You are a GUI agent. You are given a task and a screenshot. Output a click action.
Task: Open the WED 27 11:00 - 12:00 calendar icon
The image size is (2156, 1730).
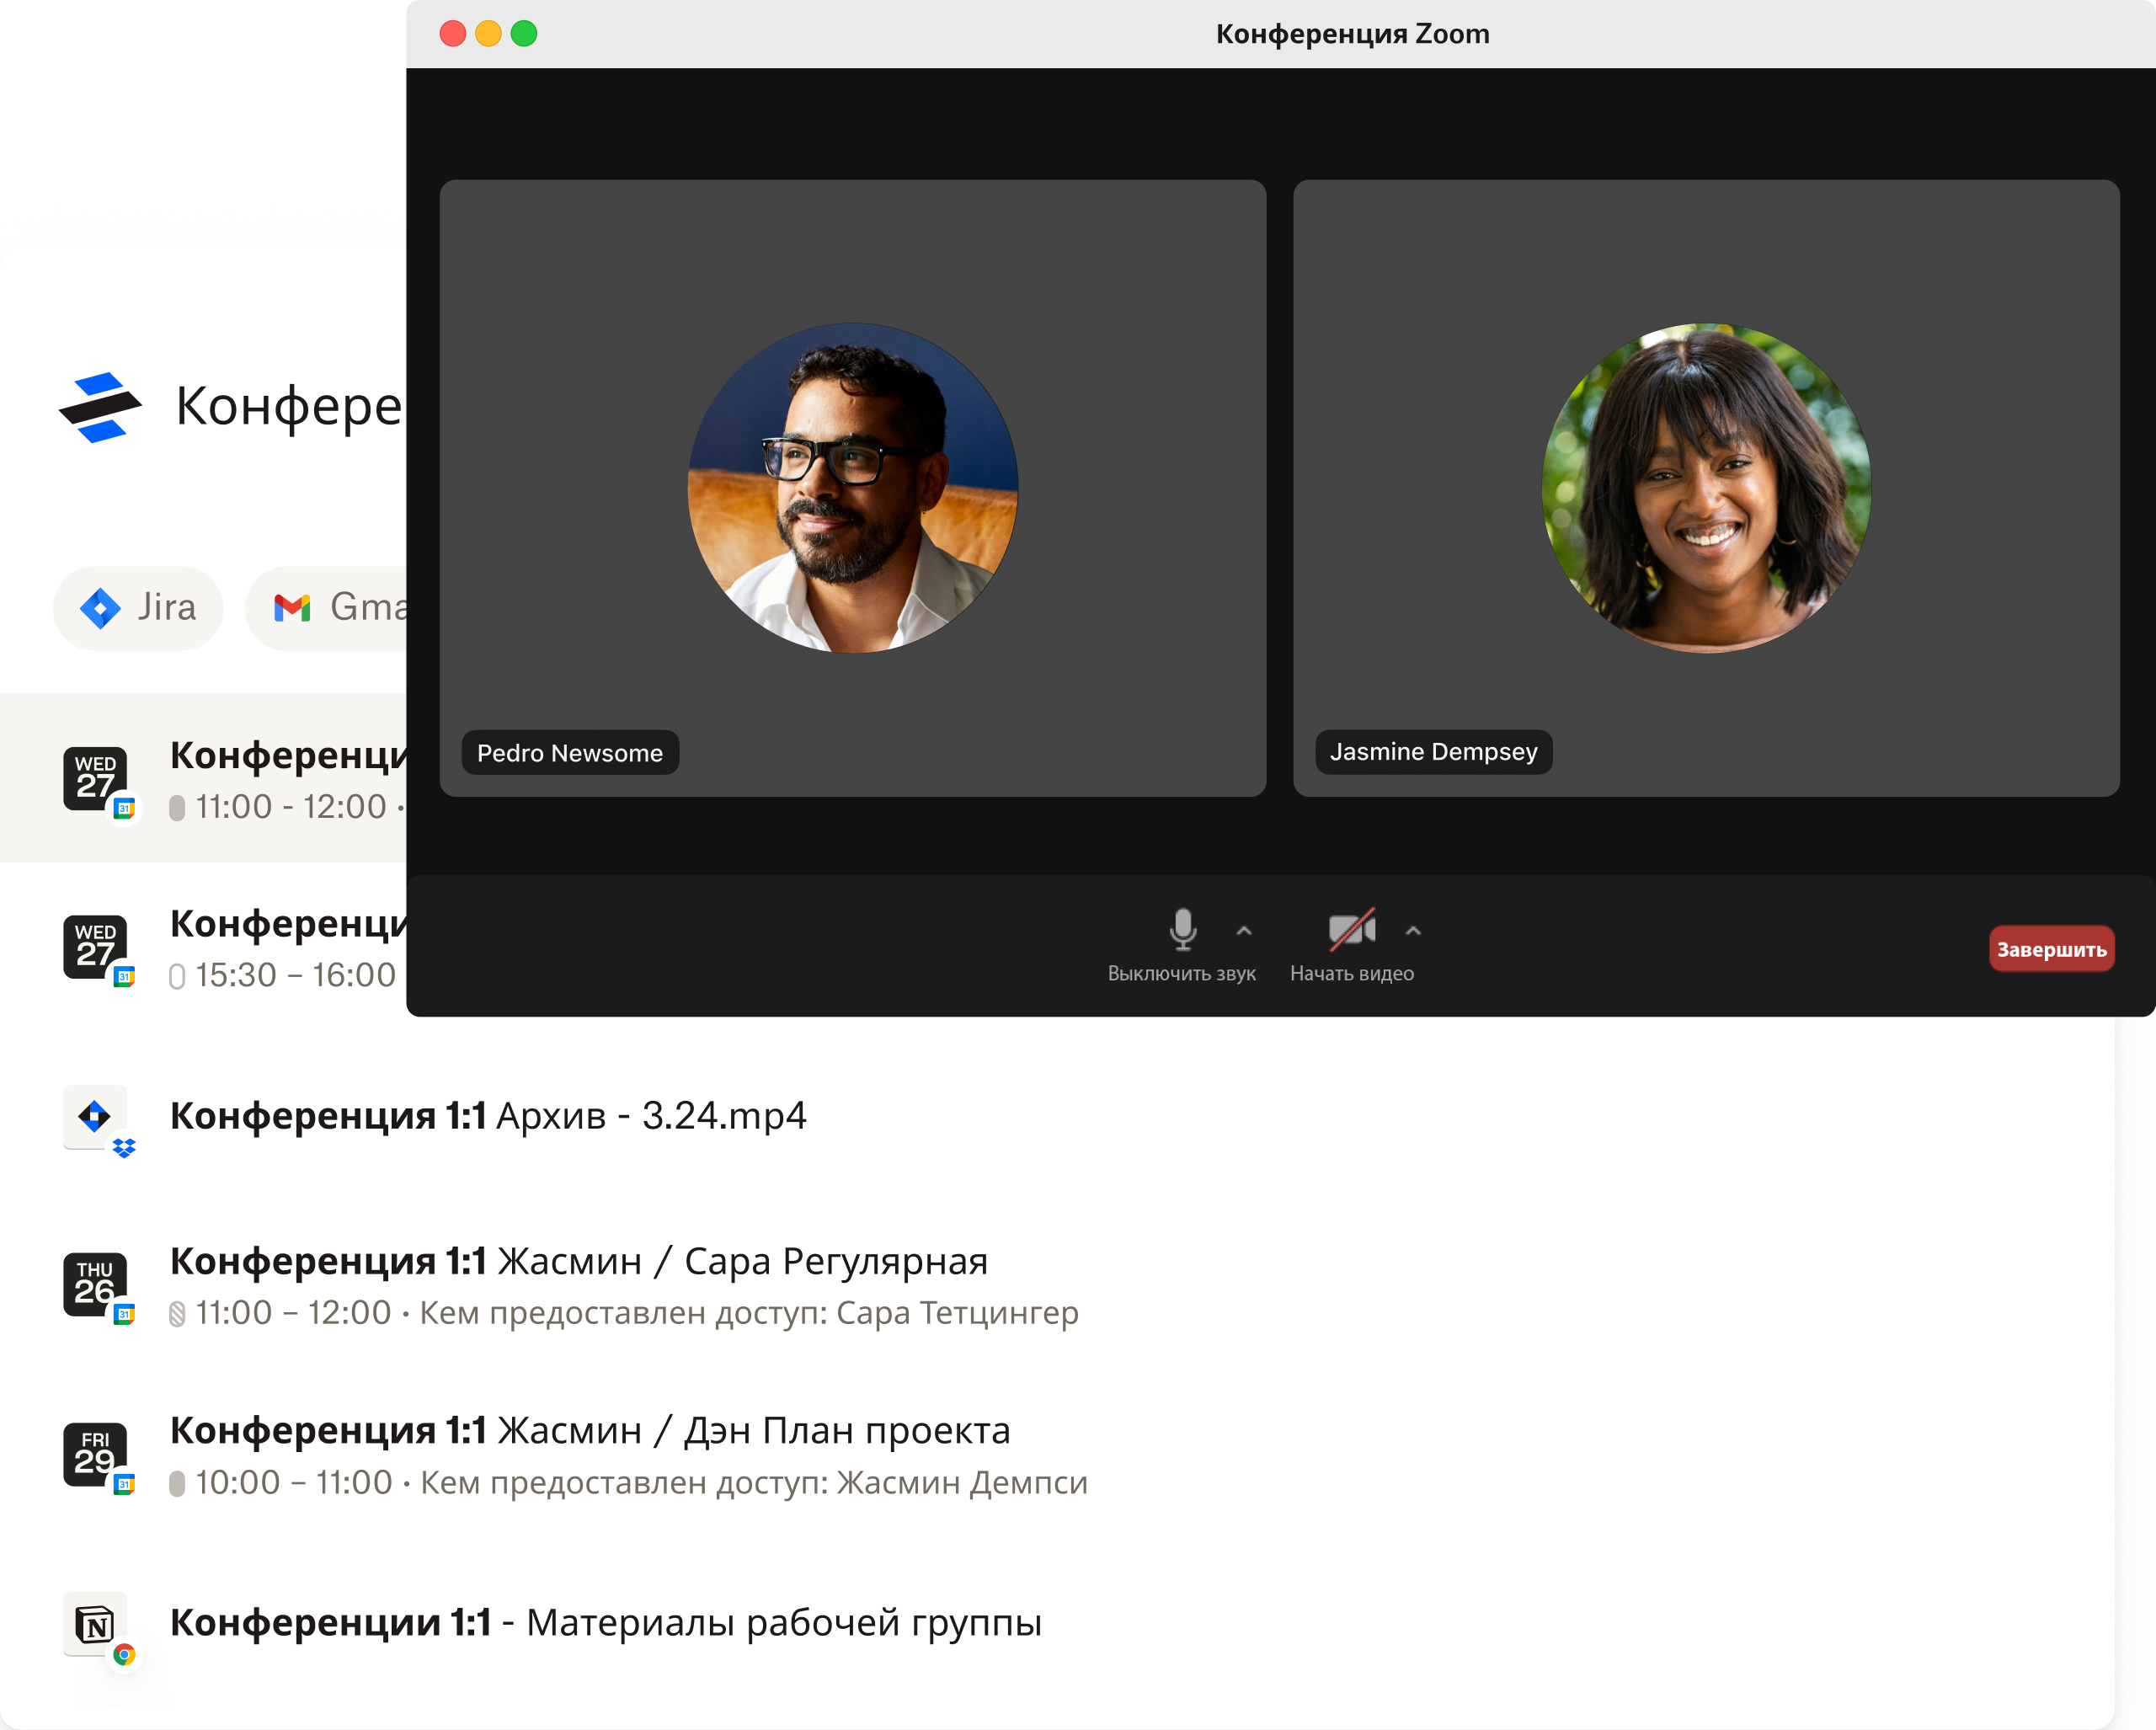coord(96,779)
